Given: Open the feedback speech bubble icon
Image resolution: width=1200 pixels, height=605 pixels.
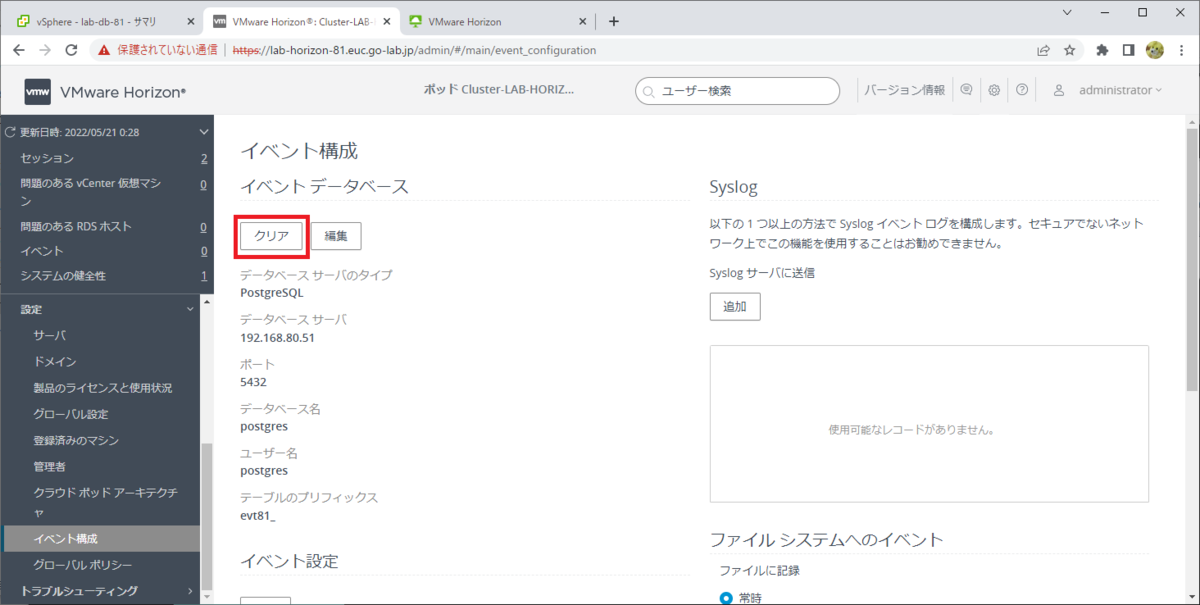Looking at the screenshot, I should pyautogui.click(x=966, y=89).
